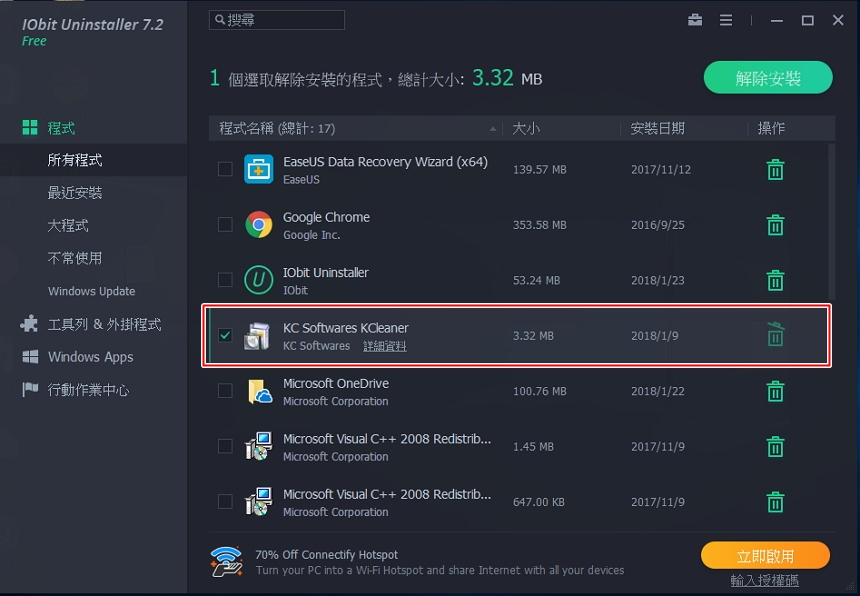Screen dimensions: 860x596
Task: Click the installer icon of the 1.45 MB Visual C++ entry
Action: click(x=258, y=446)
